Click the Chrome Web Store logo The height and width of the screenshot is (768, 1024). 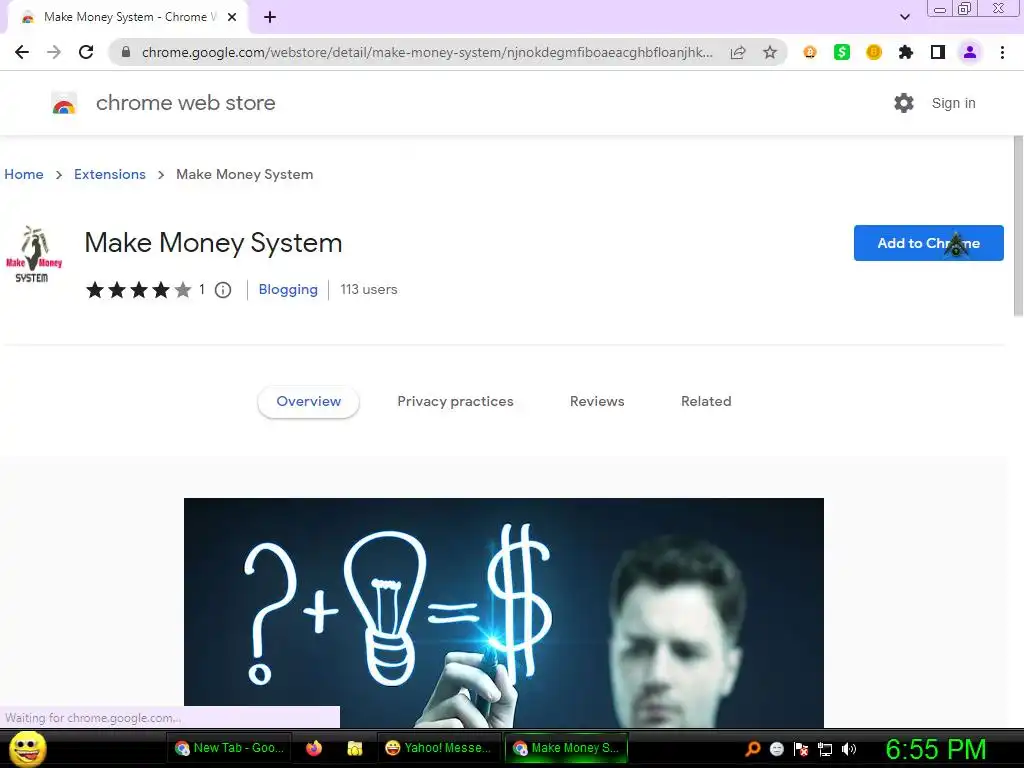[x=64, y=103]
